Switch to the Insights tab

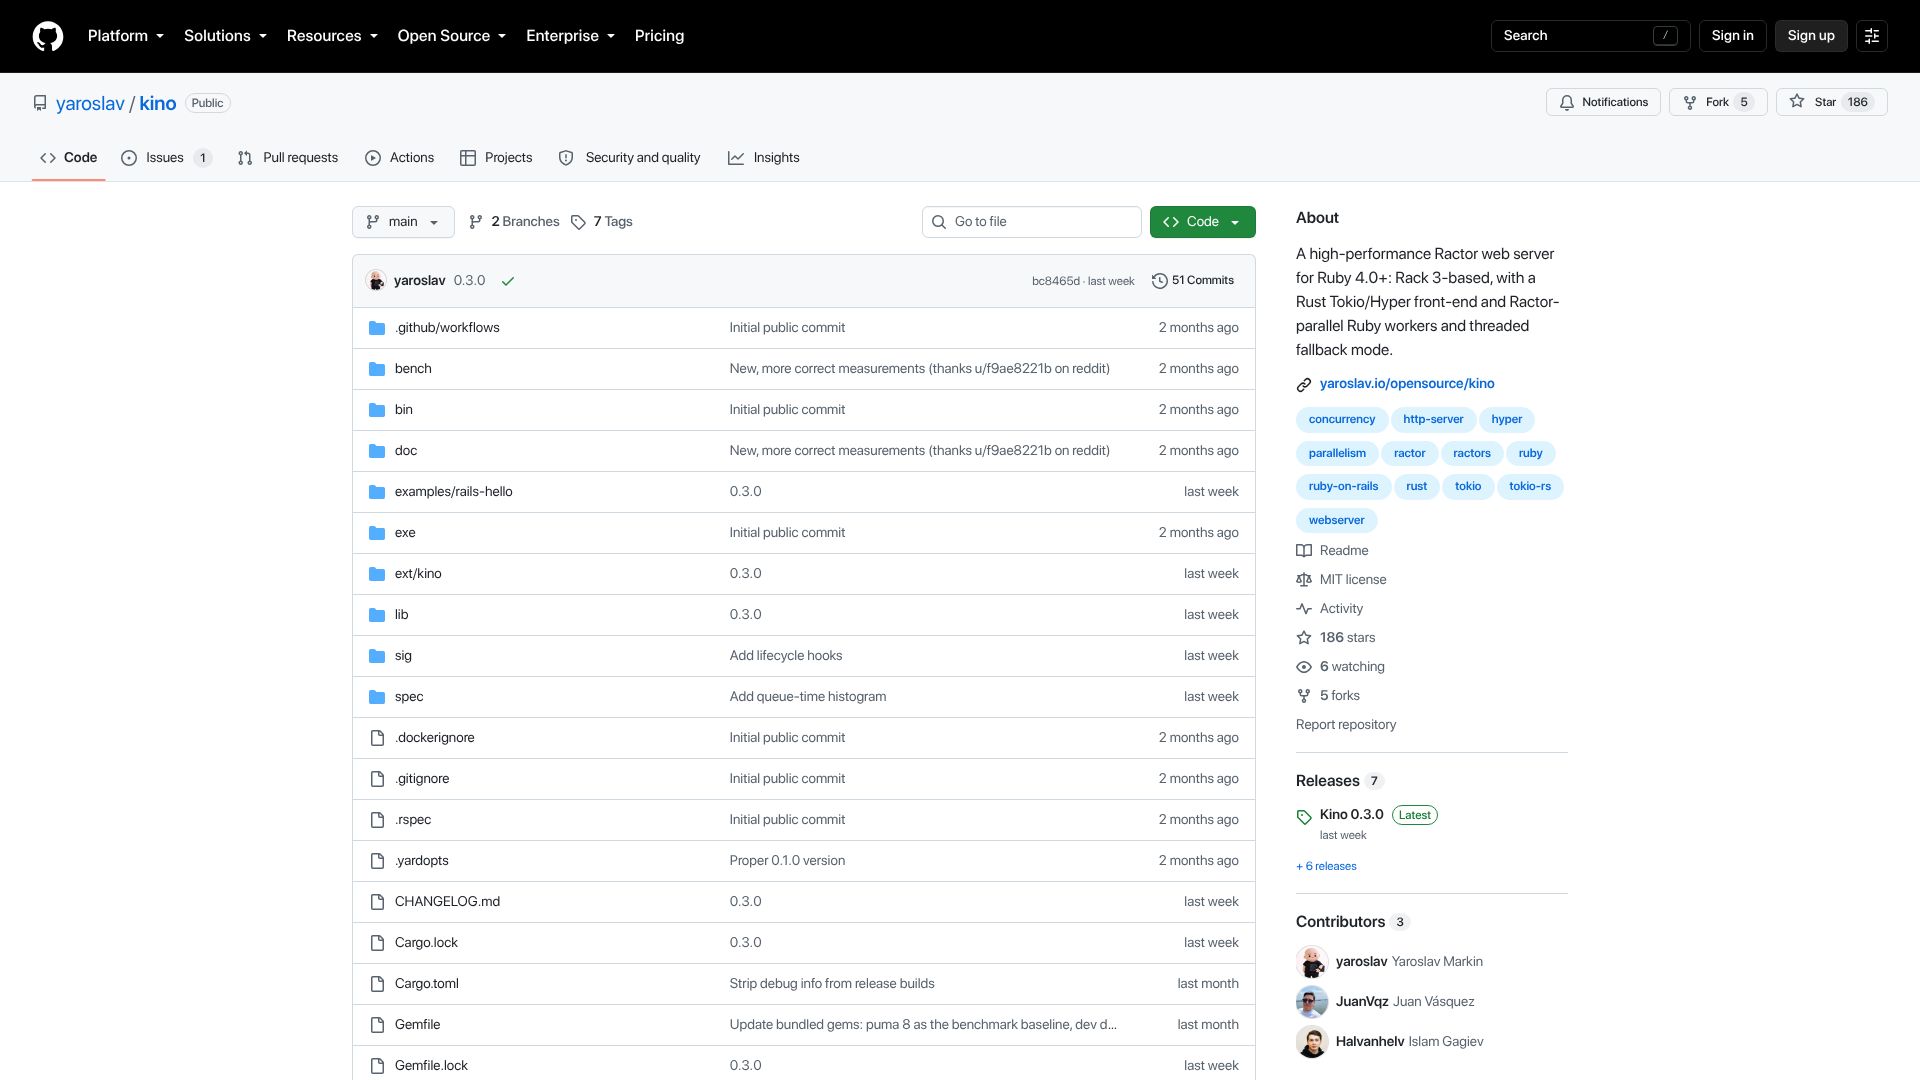[x=764, y=158]
